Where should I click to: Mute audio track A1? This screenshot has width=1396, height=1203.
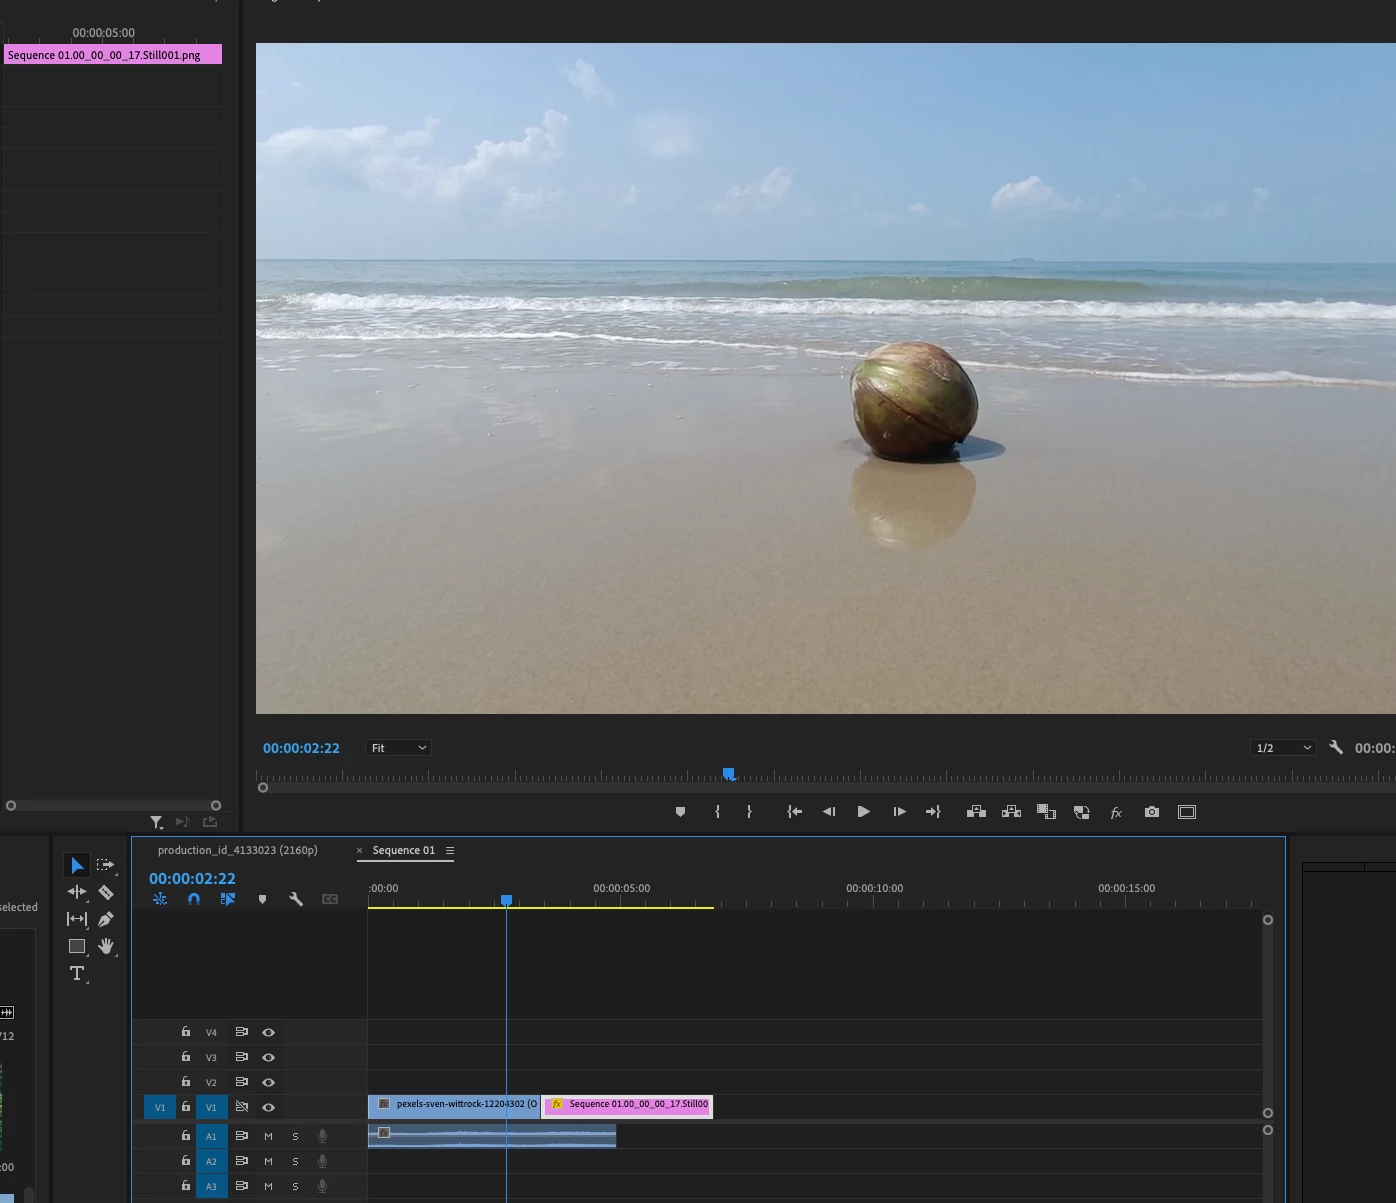268,1136
